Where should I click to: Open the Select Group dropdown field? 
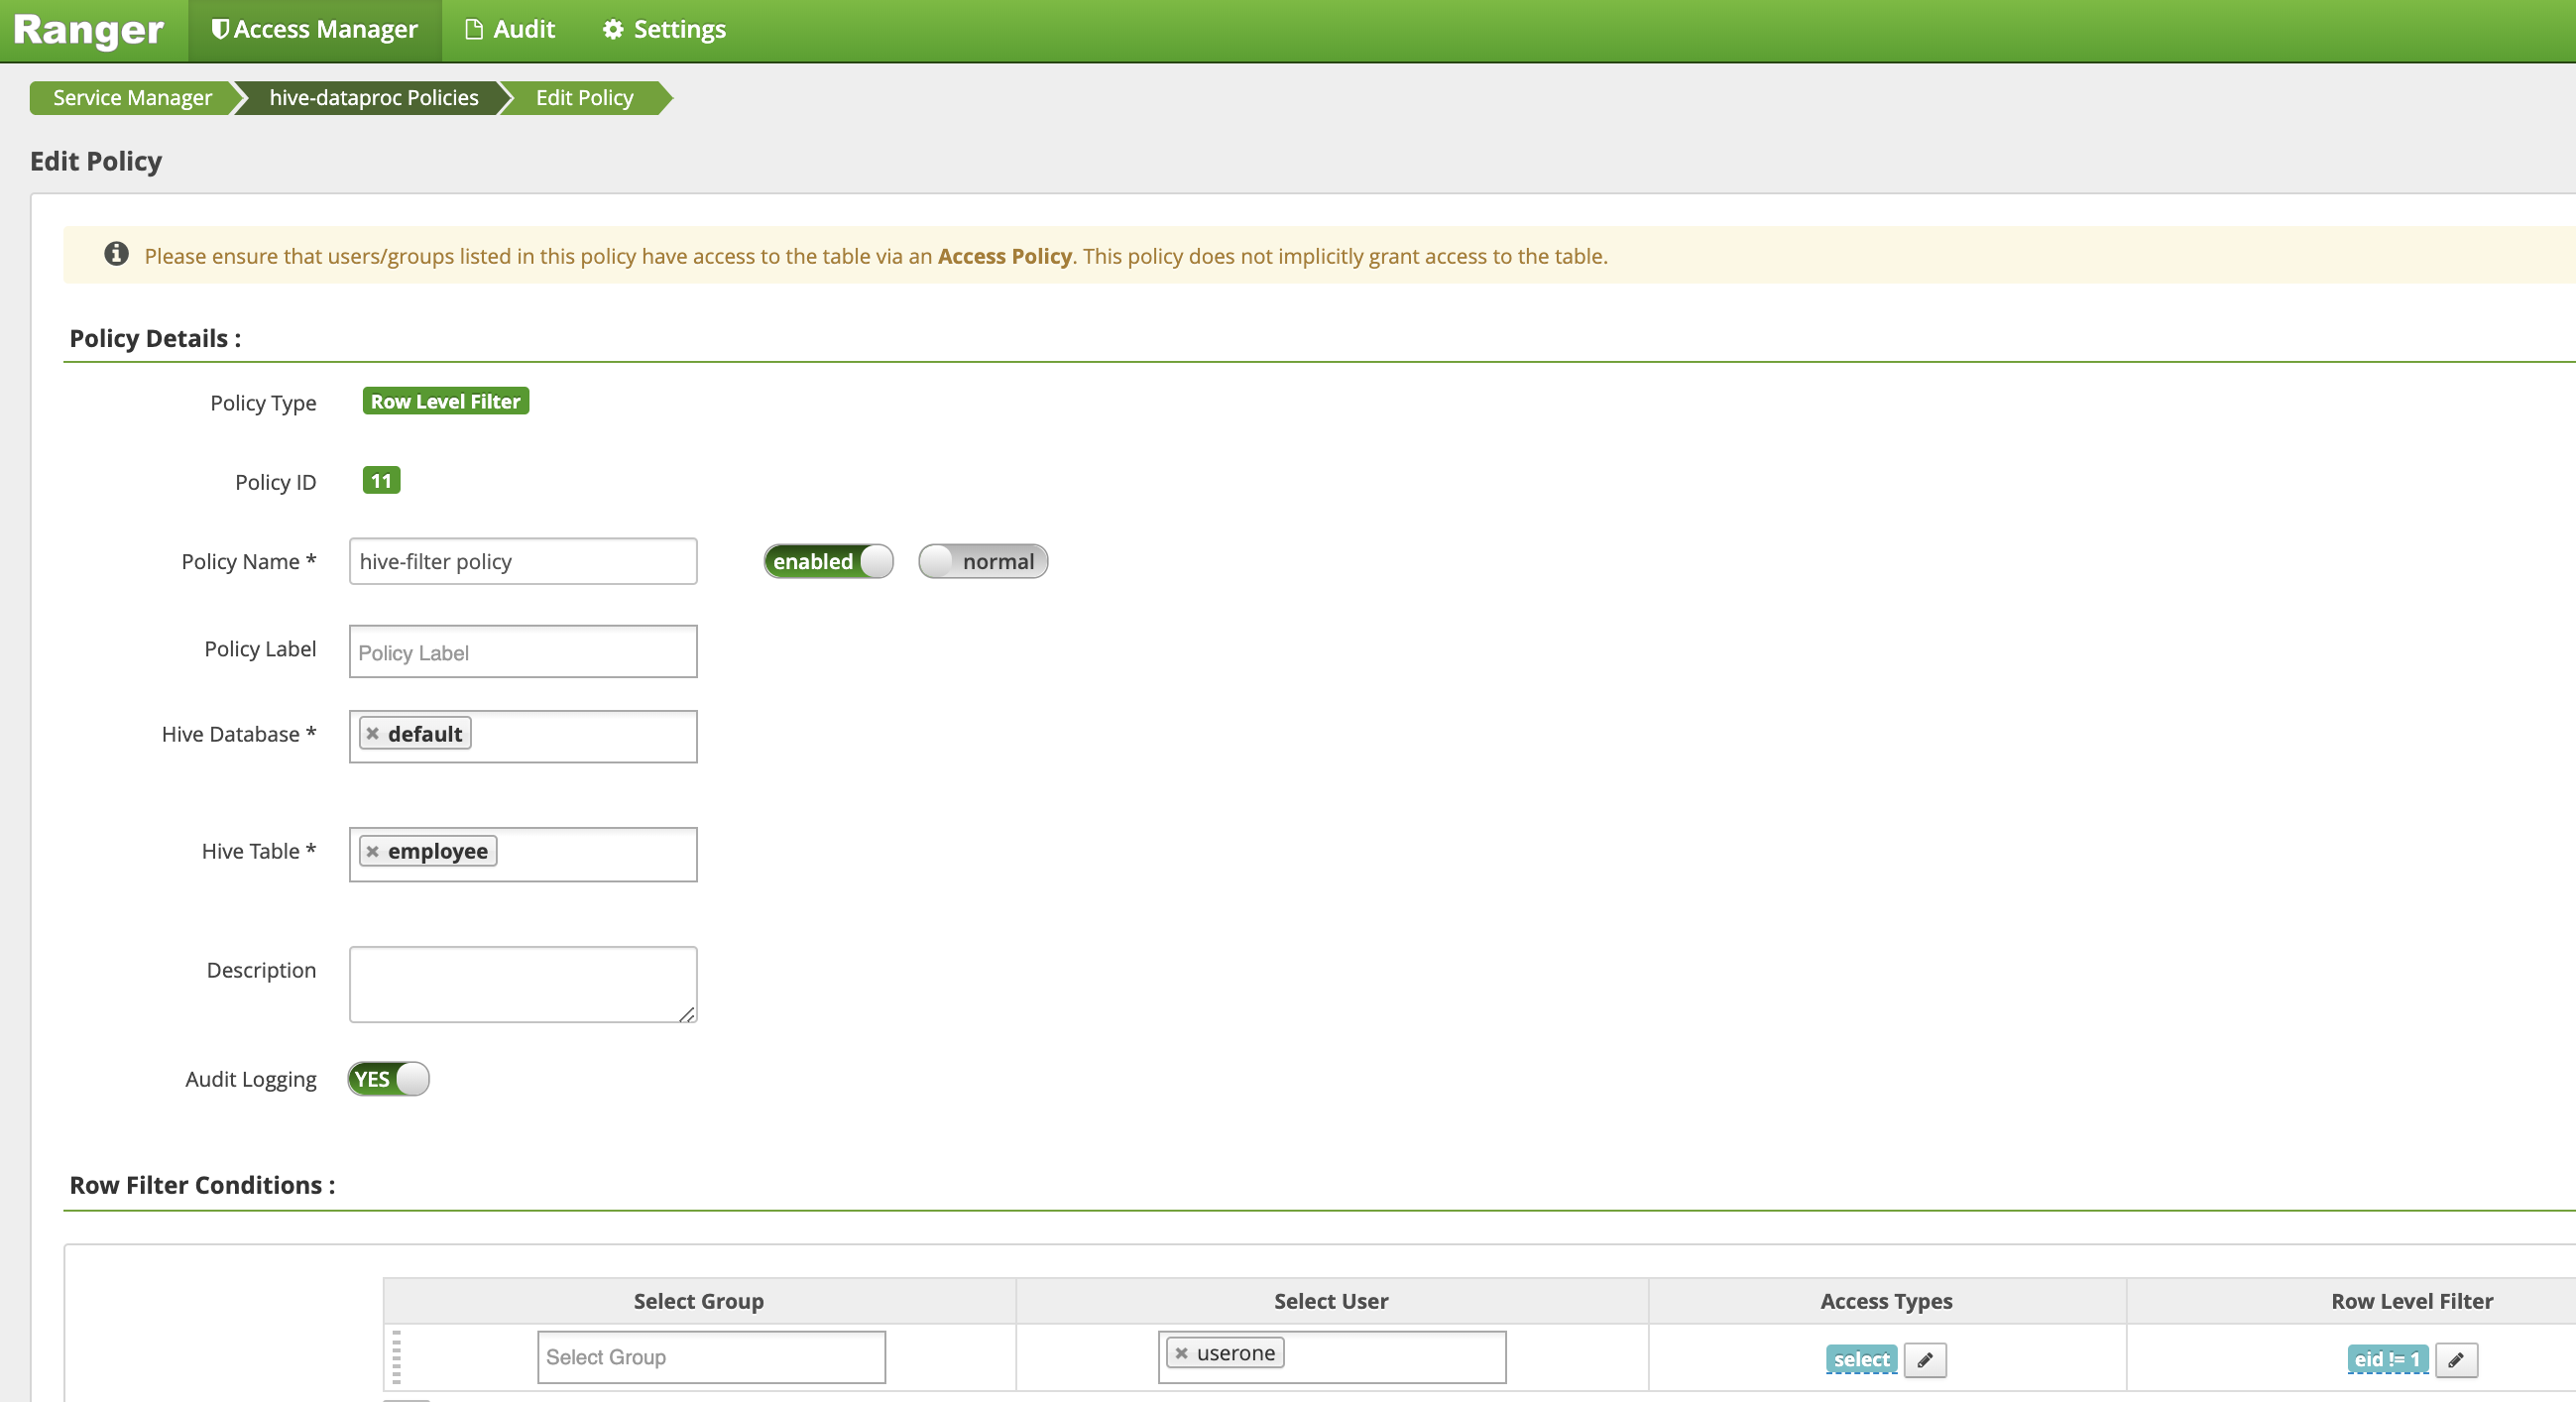coord(711,1357)
